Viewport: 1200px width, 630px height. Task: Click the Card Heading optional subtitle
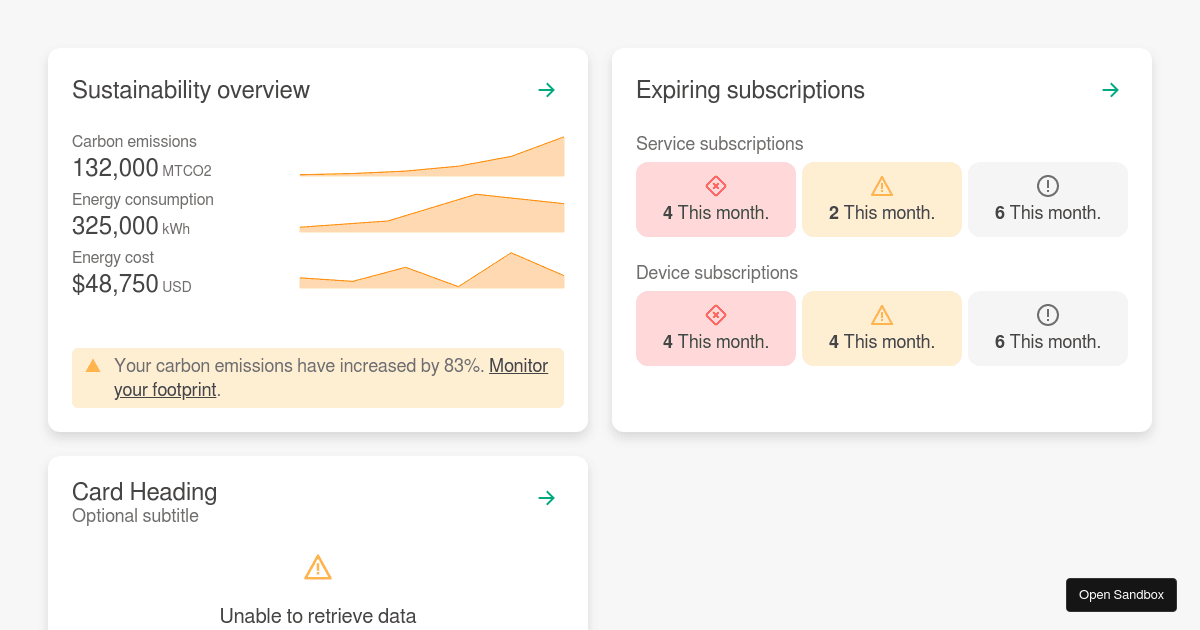pos(135,516)
